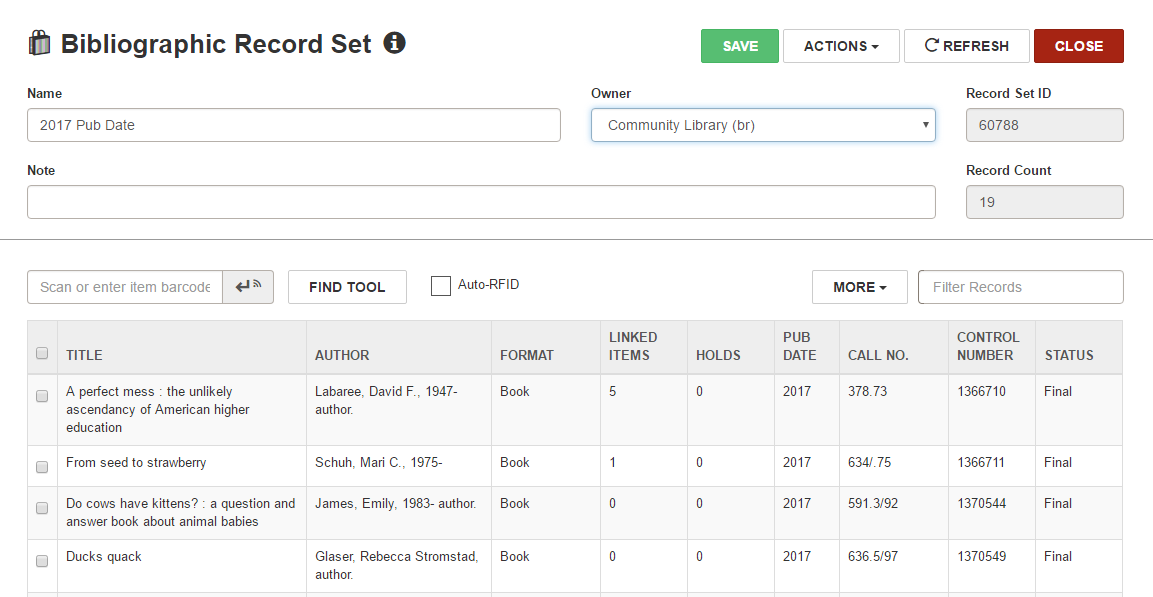This screenshot has height=597, width=1153.
Task: Check the select-all records header checkbox
Action: pos(42,353)
